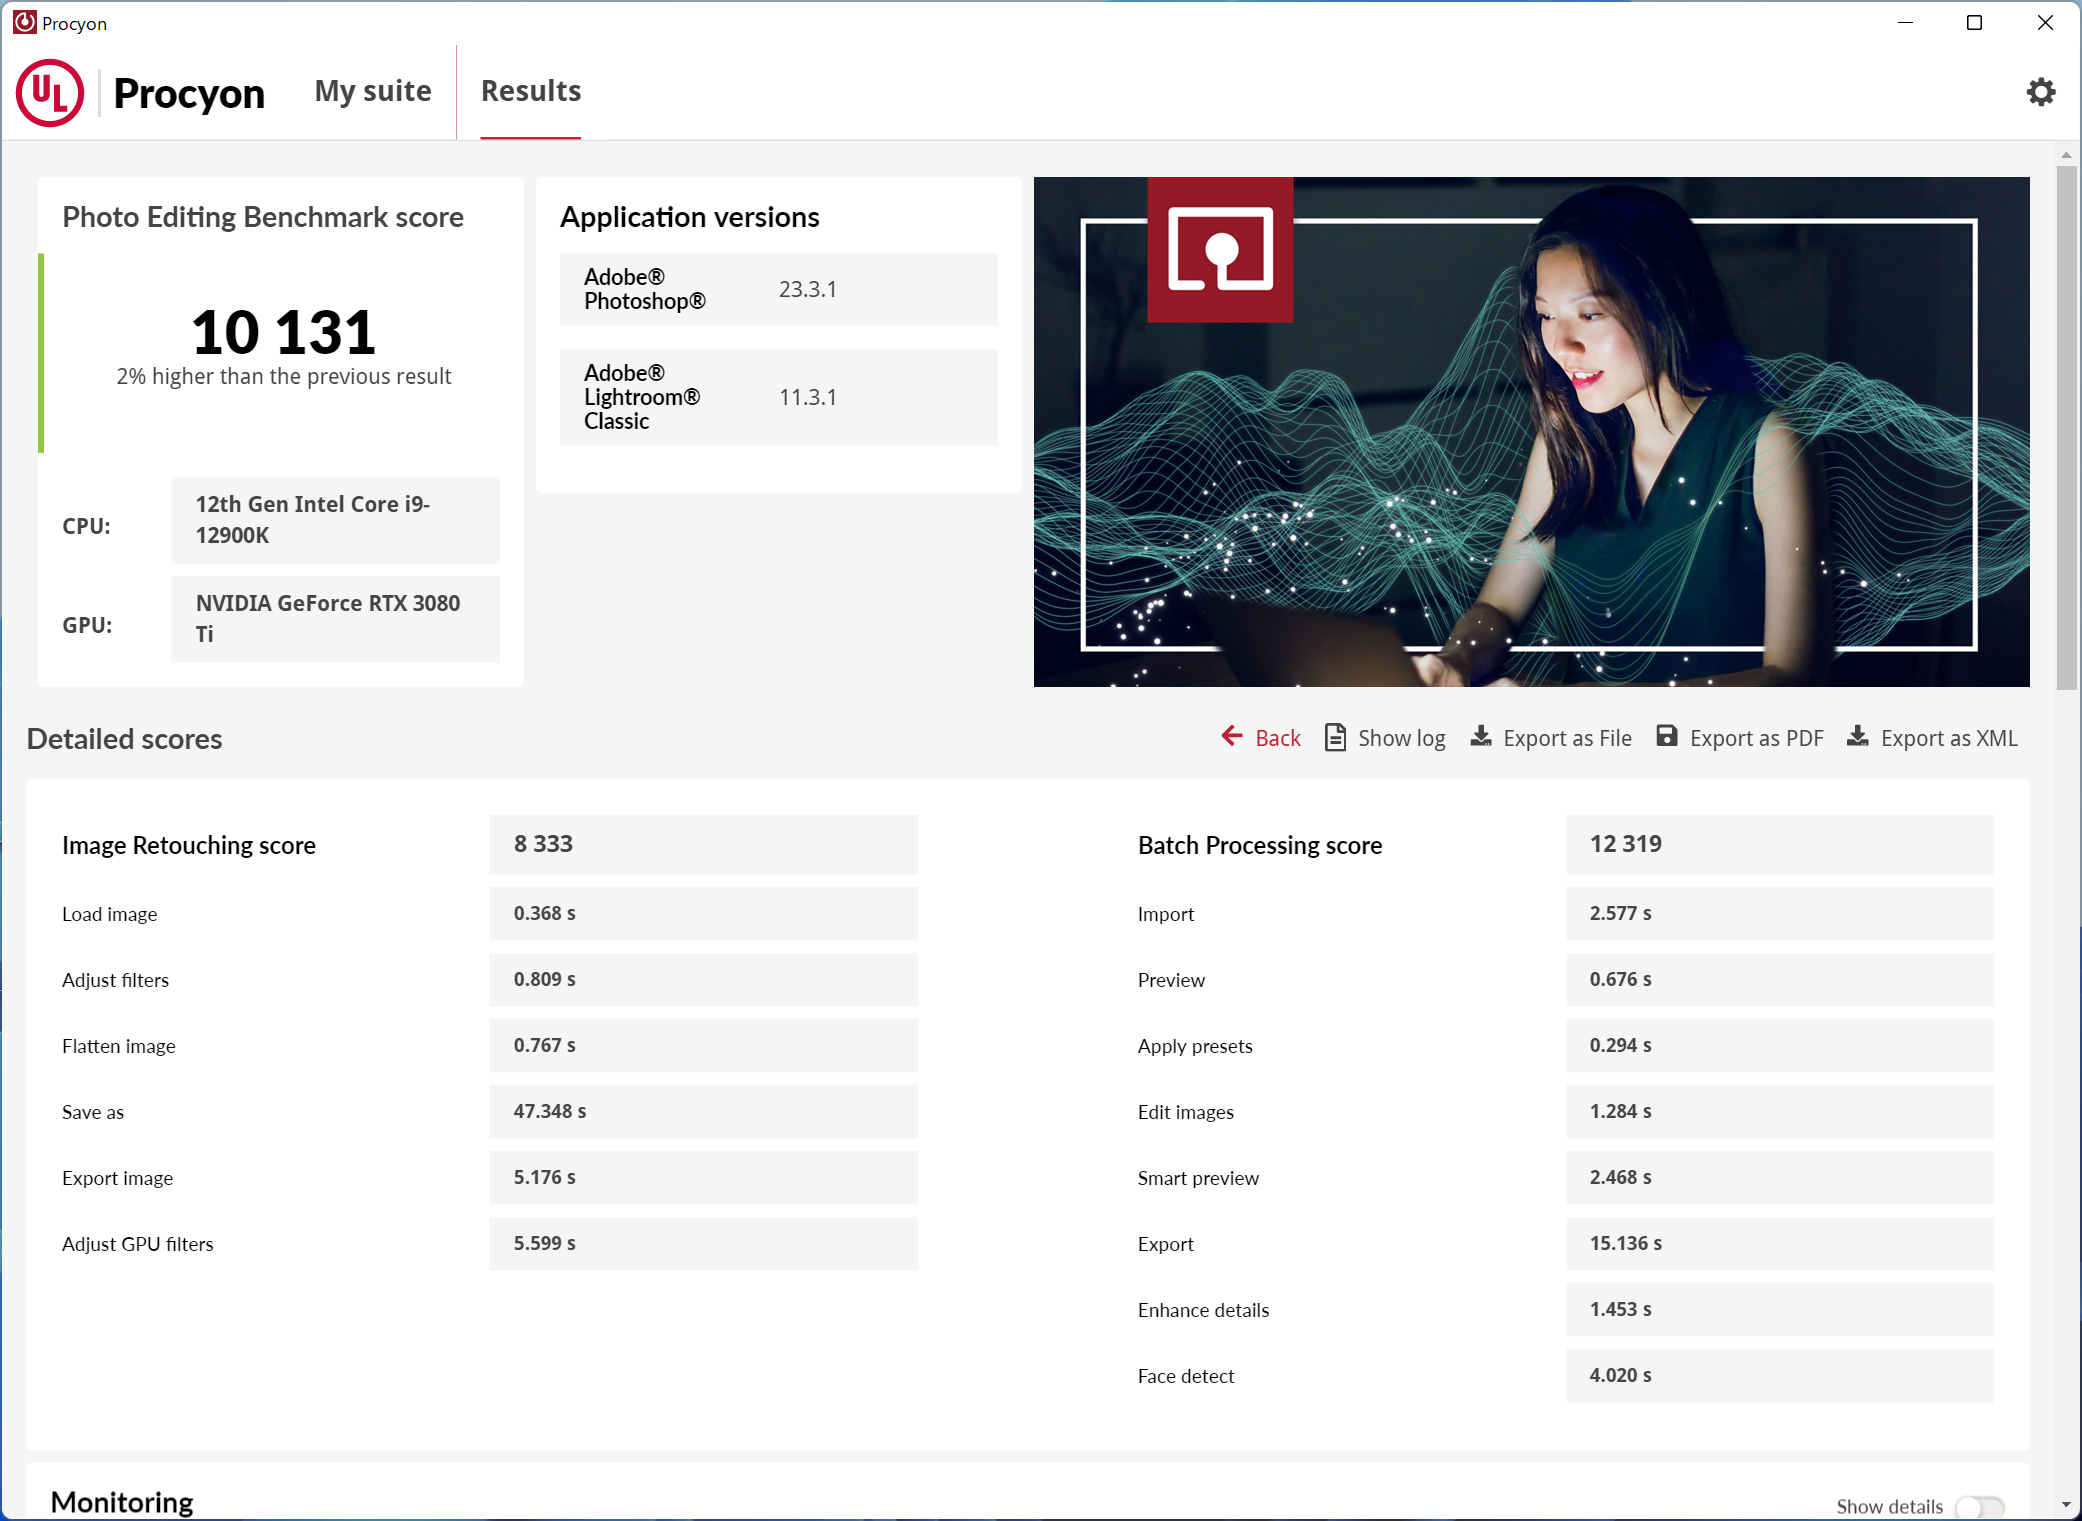Image resolution: width=2082 pixels, height=1521 pixels.
Task: Click the Export as File download icon
Action: [1481, 737]
